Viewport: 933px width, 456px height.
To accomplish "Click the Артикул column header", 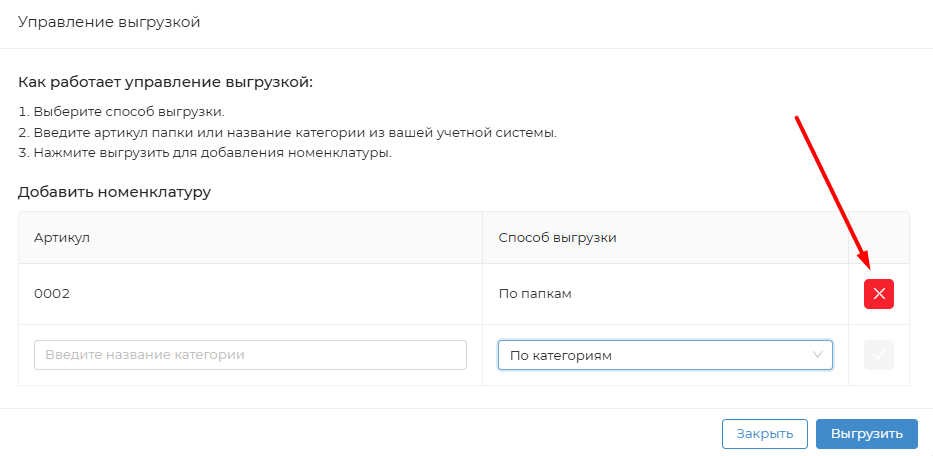I will click(x=62, y=238).
